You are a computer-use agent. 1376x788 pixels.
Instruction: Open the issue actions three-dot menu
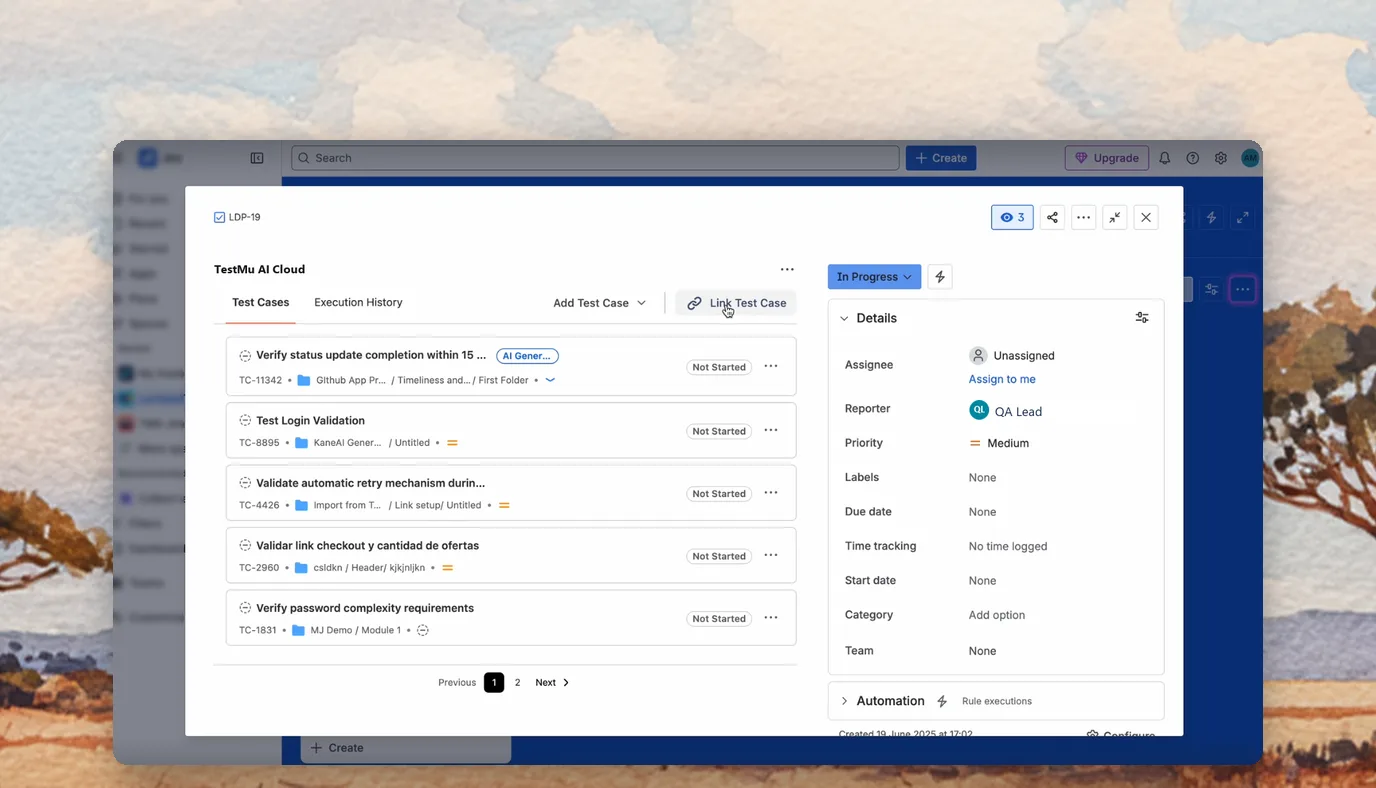(1083, 217)
